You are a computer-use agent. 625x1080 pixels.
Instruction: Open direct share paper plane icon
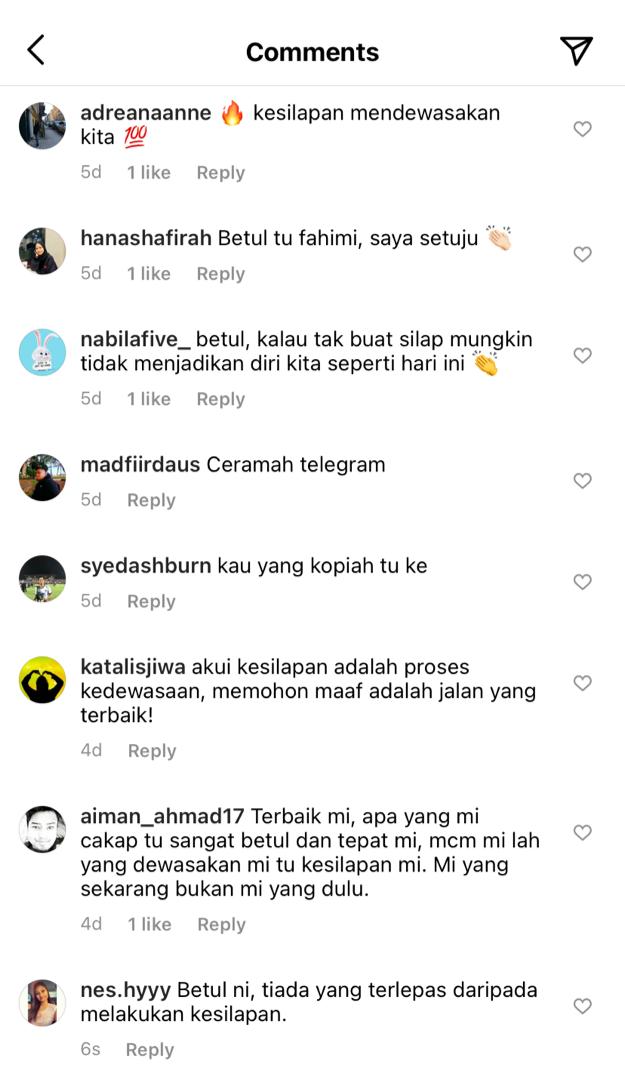click(x=576, y=51)
